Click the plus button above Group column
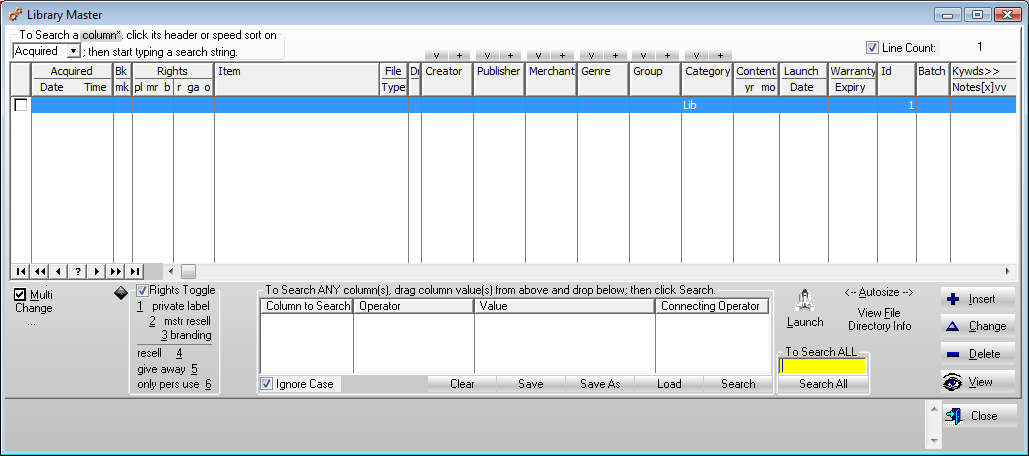This screenshot has width=1029, height=456. 667,56
